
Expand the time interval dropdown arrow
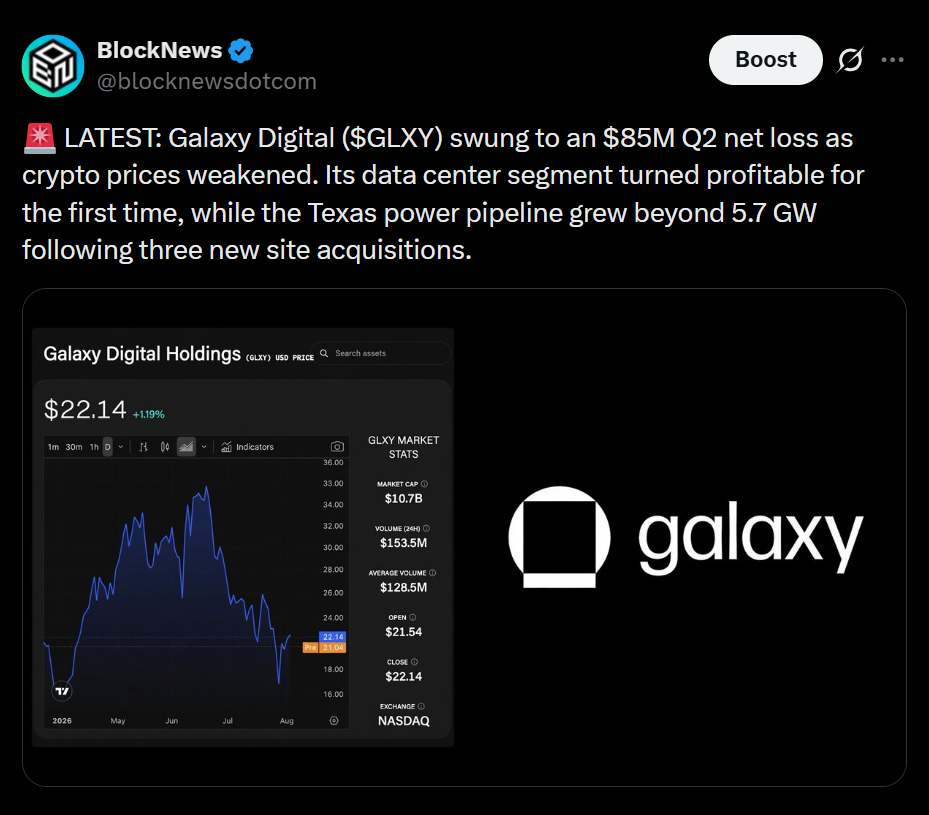(x=121, y=447)
